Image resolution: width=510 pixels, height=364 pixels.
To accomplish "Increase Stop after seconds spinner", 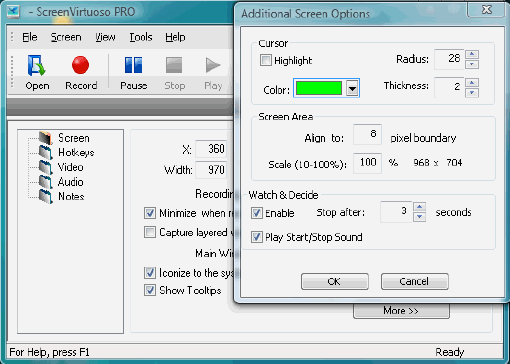I will click(x=419, y=207).
